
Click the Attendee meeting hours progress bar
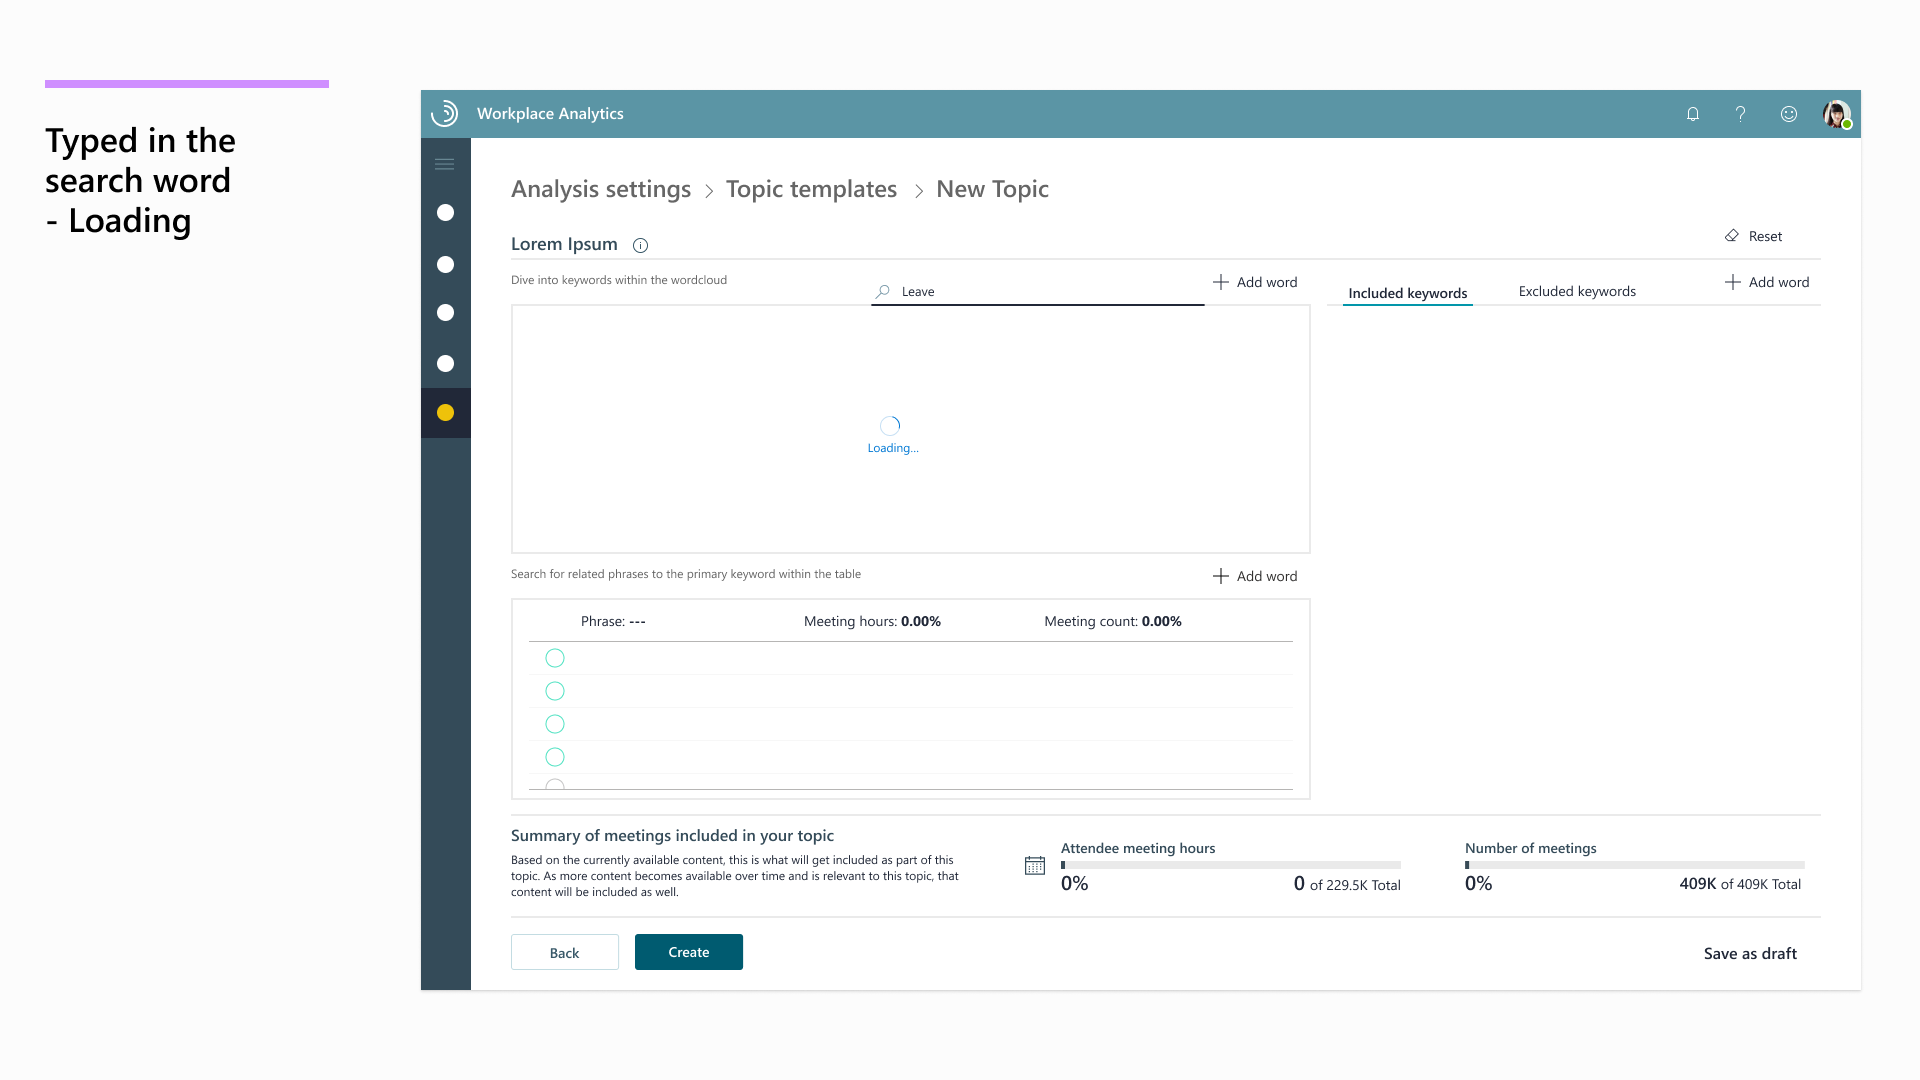[x=1230, y=865]
